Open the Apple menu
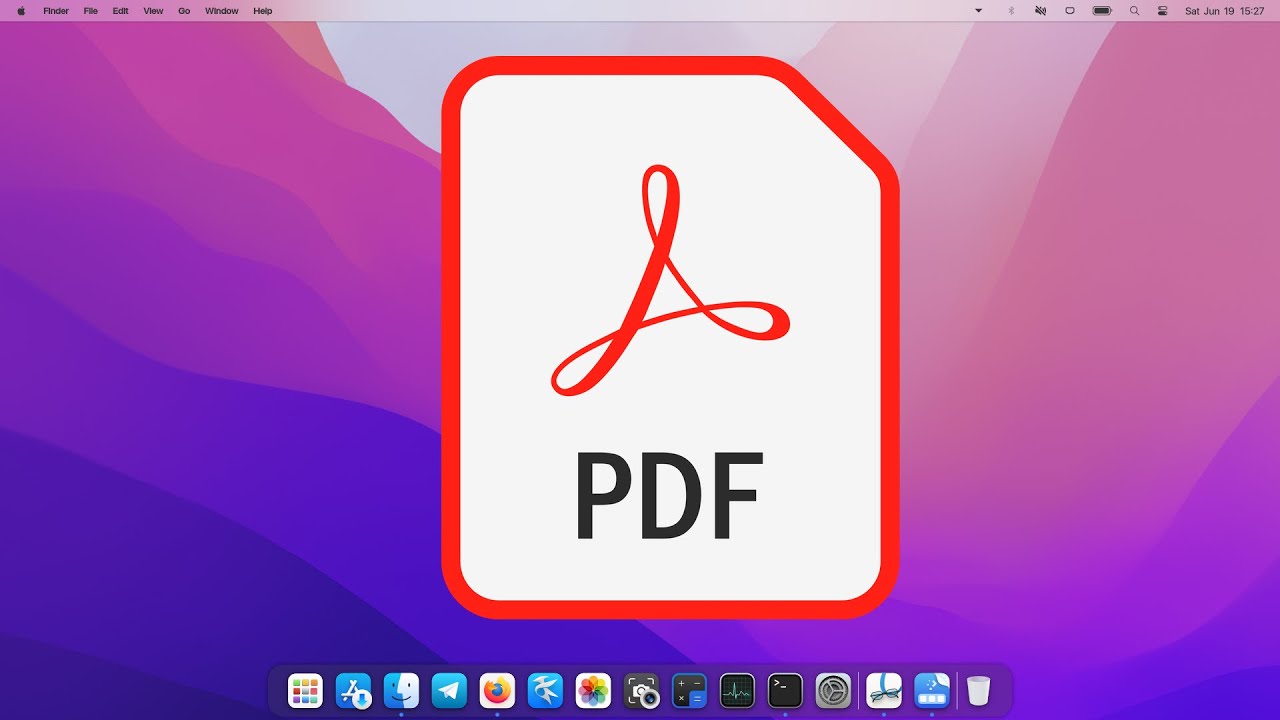 coord(21,11)
